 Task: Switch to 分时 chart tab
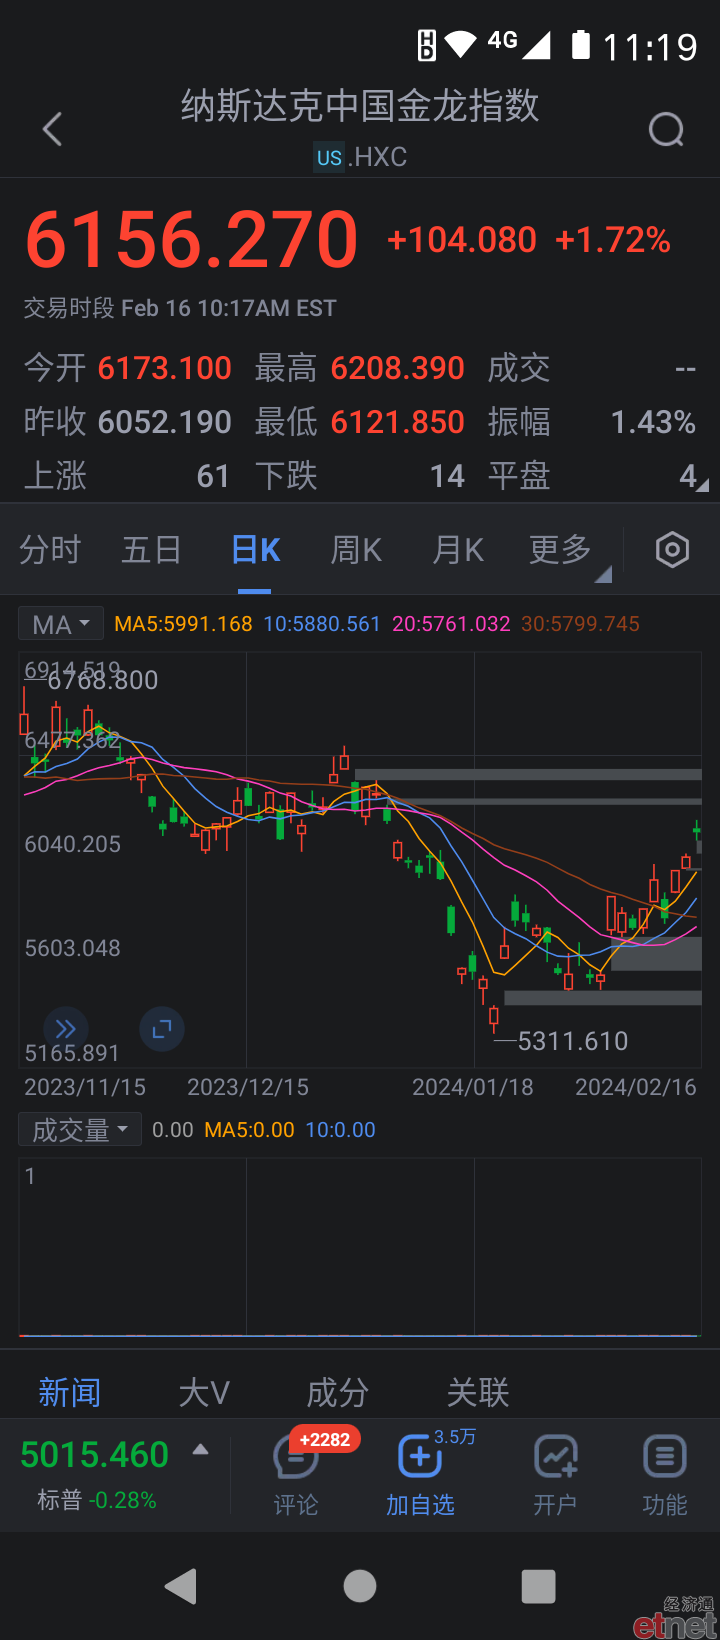(50, 550)
